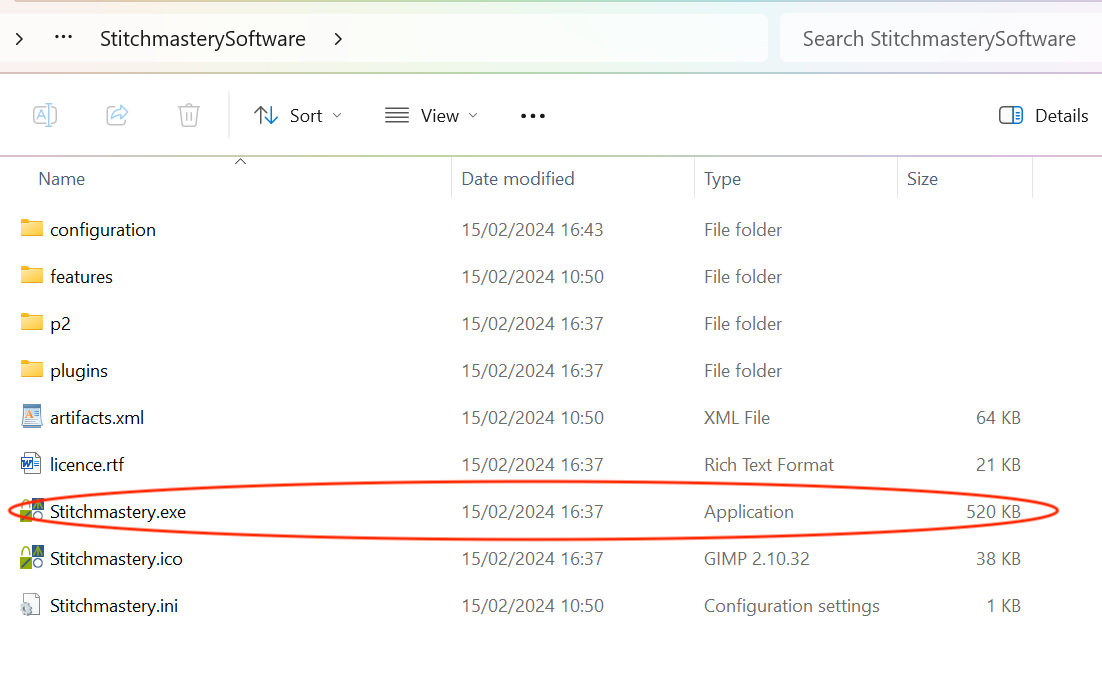Sort by the Size column header
This screenshot has height=700, width=1102.
922,179
